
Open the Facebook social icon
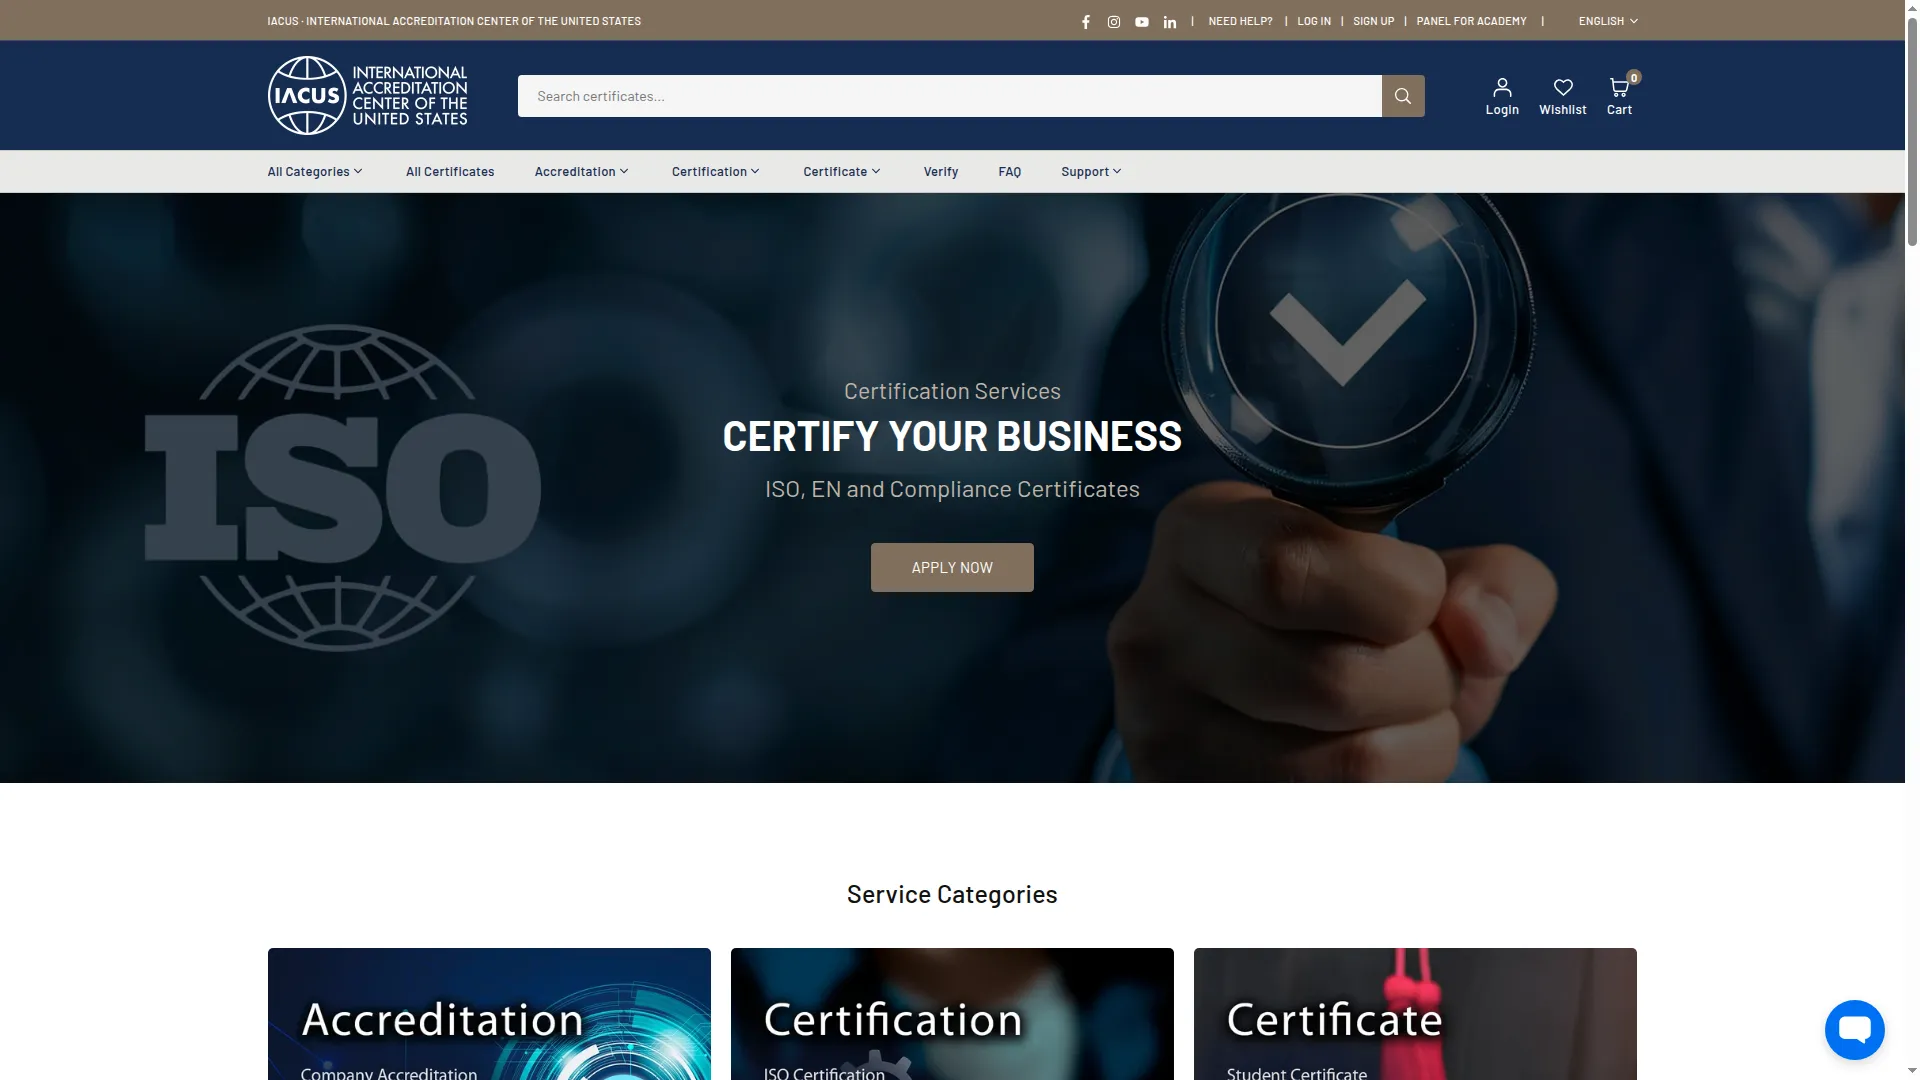[1086, 21]
